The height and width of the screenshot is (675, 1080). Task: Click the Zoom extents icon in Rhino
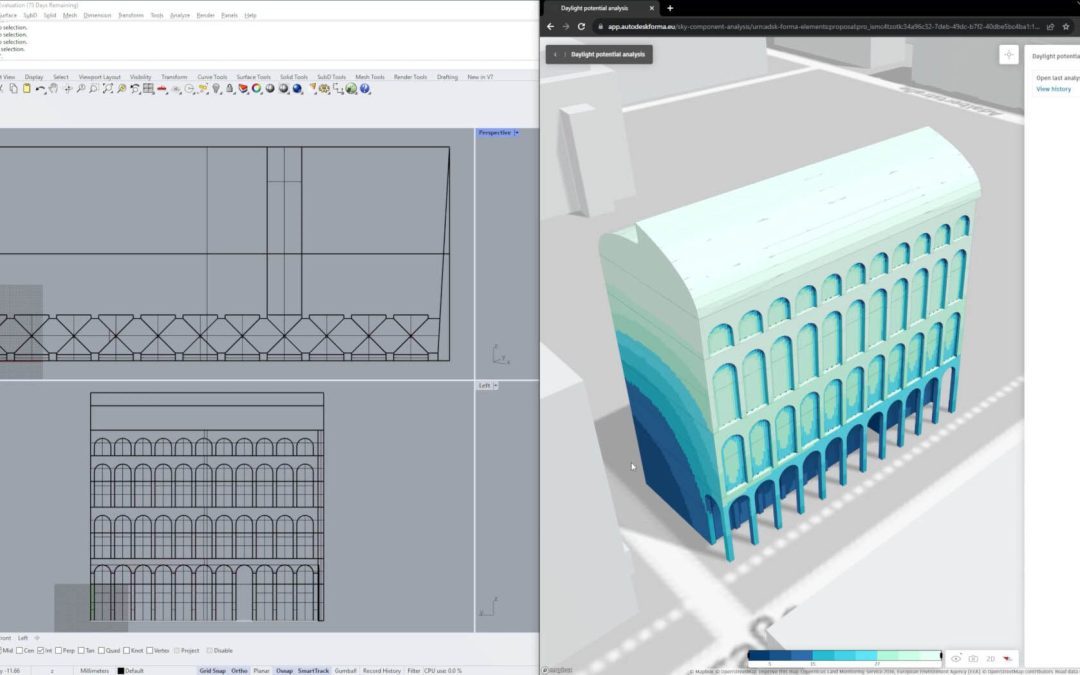[107, 90]
